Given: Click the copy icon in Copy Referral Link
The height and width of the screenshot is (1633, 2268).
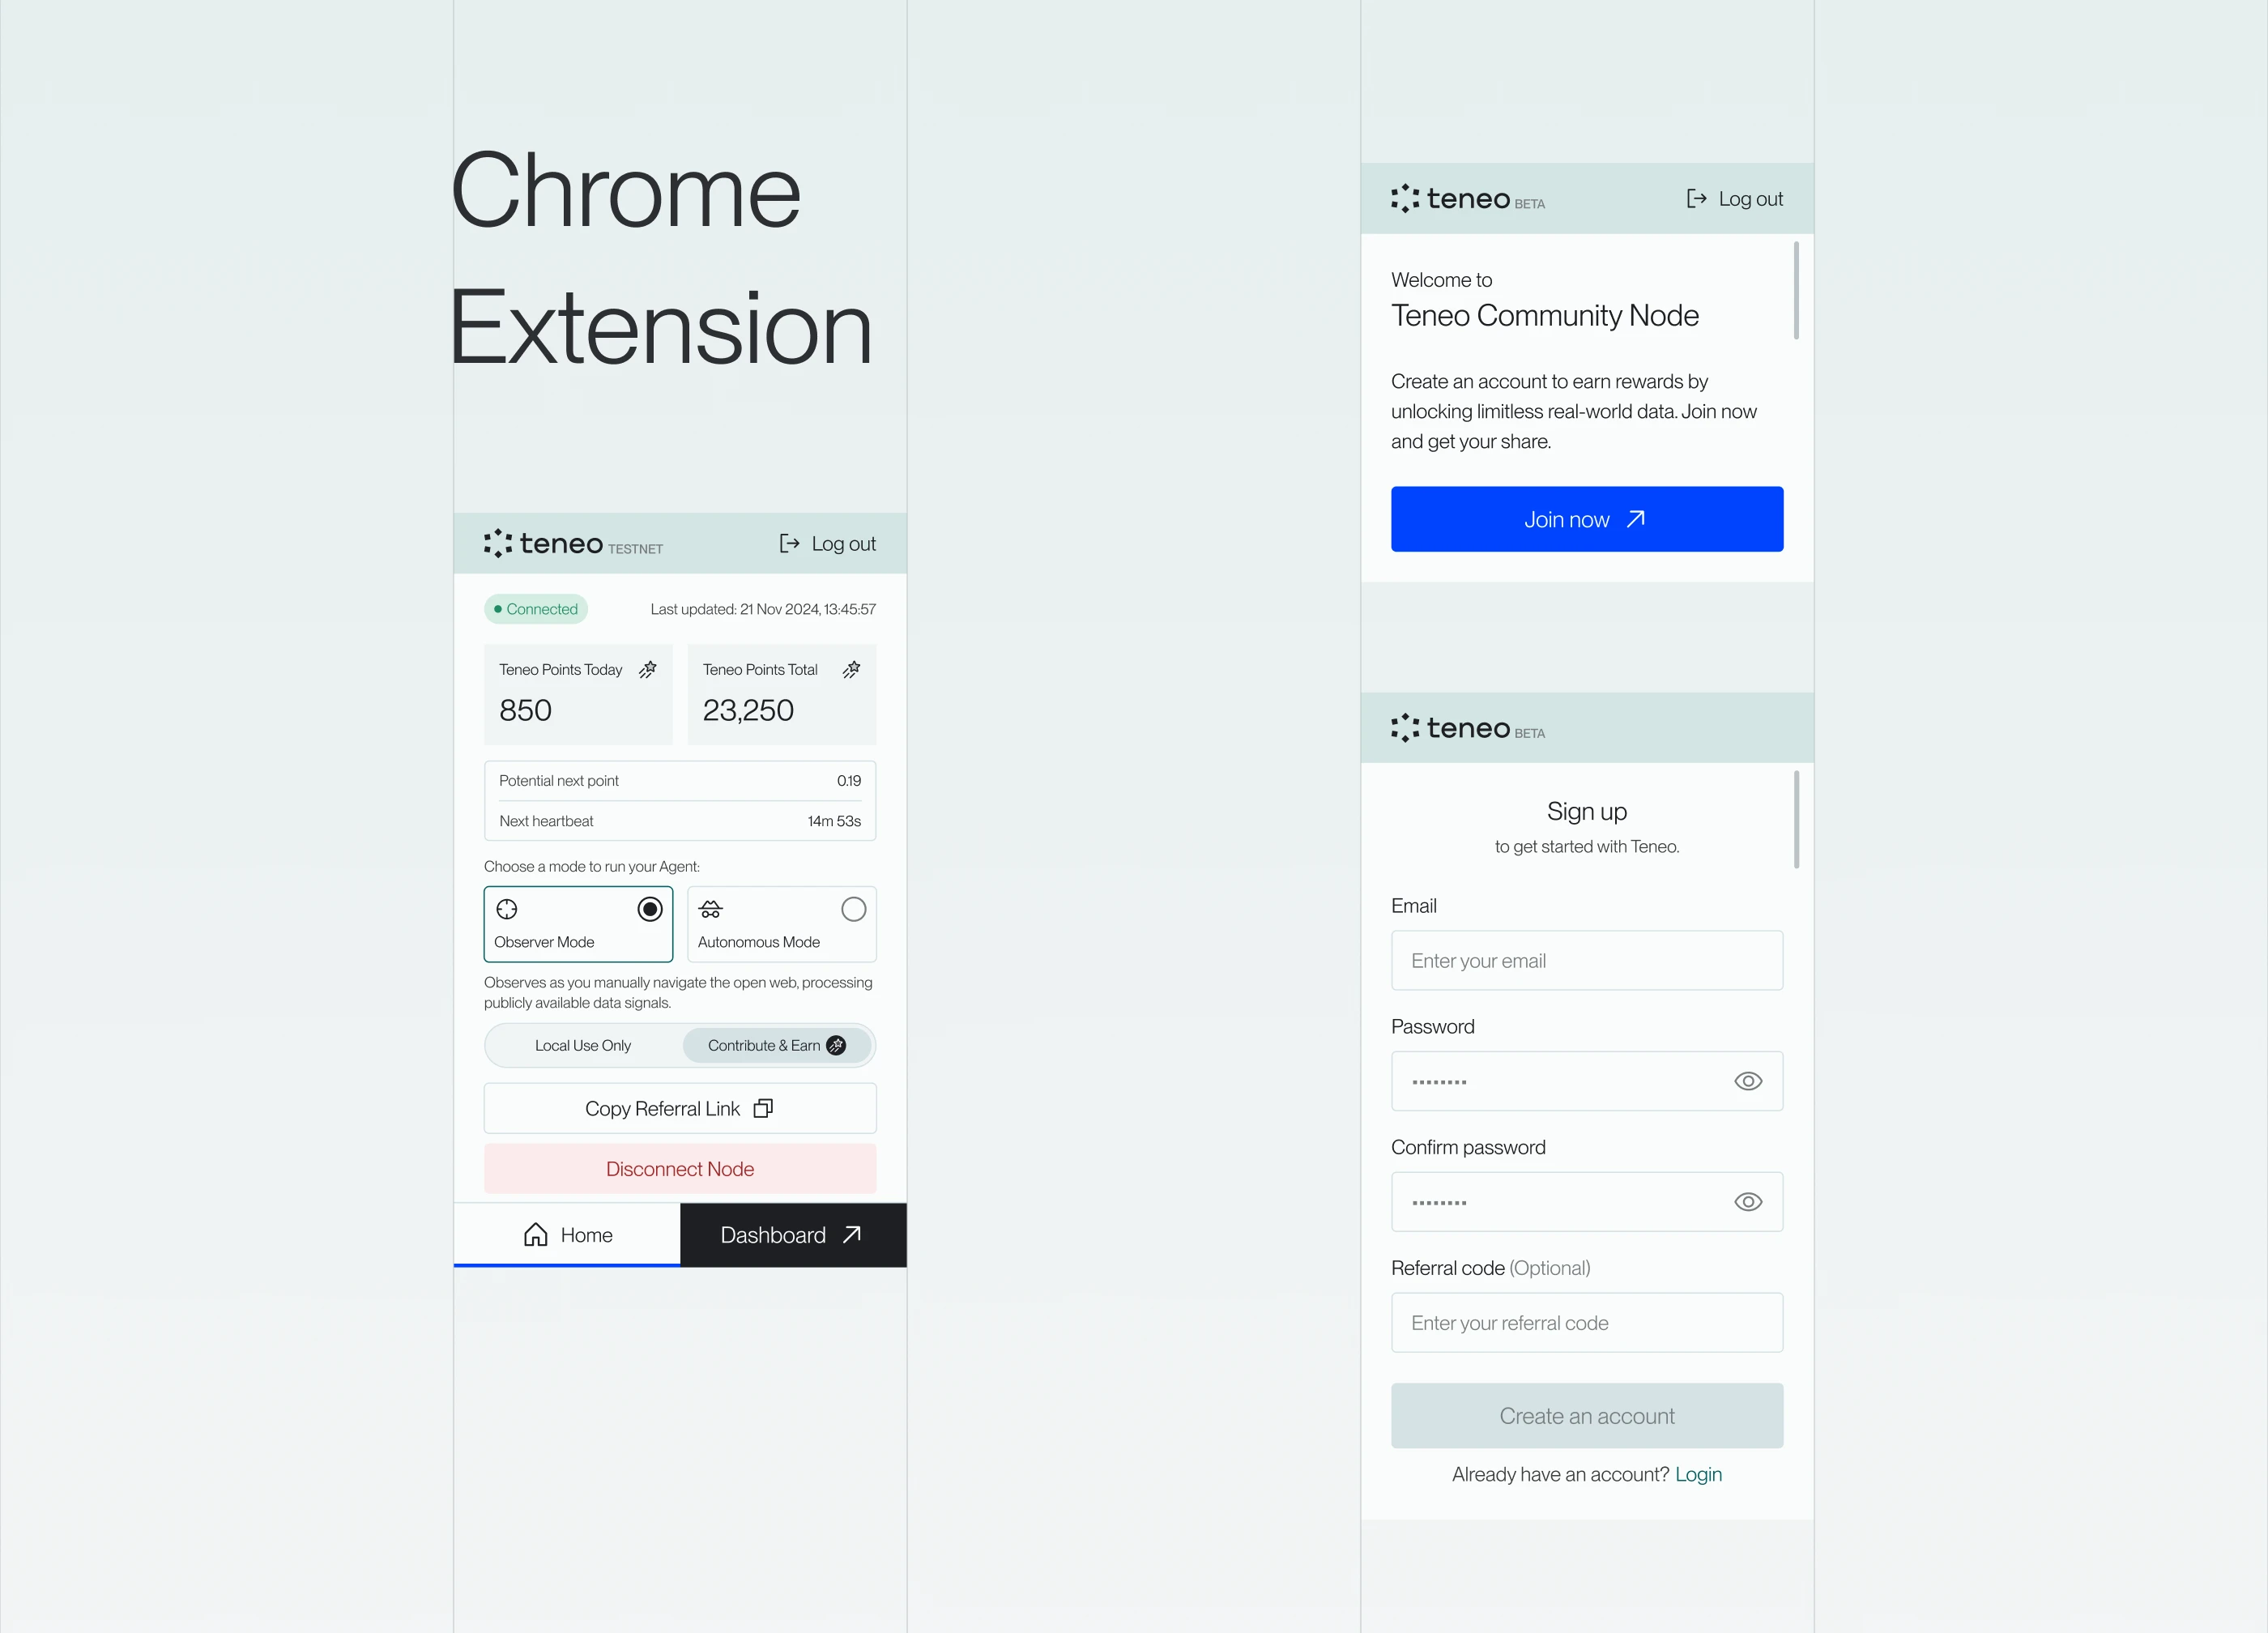Looking at the screenshot, I should 763,1108.
